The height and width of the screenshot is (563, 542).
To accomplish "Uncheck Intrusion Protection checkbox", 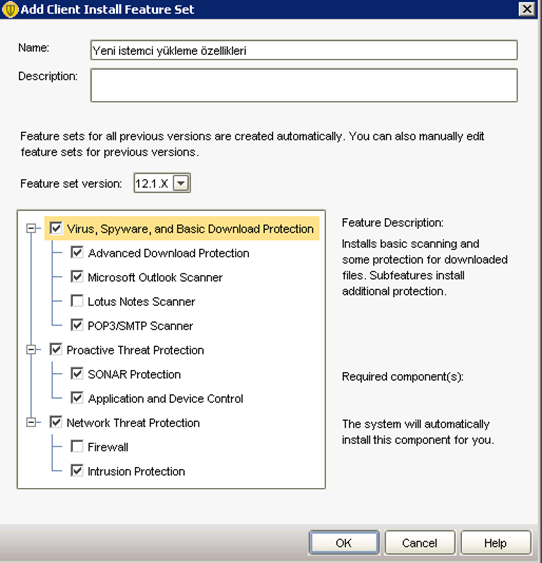I will 77,471.
